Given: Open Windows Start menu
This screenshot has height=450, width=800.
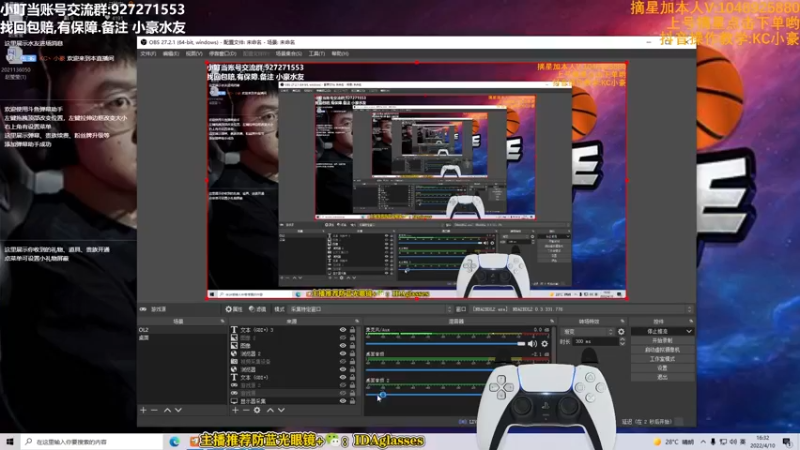Looking at the screenshot, I should click(10, 441).
